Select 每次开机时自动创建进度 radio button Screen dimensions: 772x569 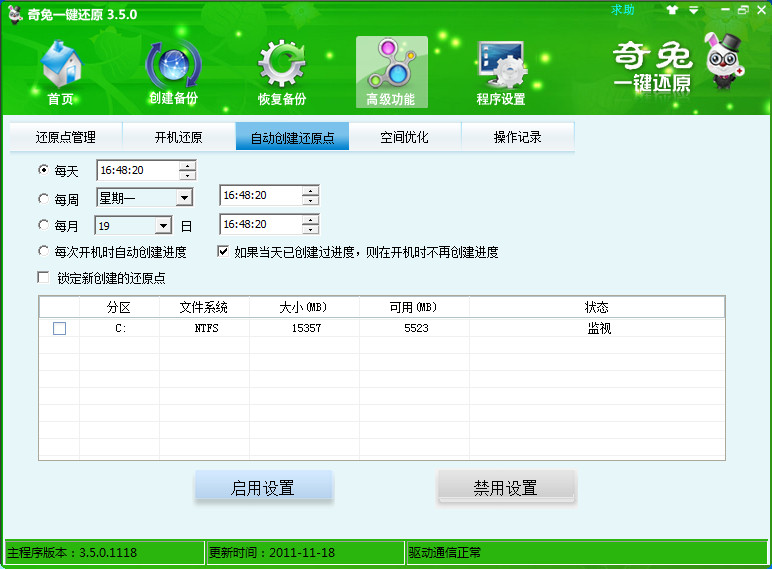click(x=44, y=251)
